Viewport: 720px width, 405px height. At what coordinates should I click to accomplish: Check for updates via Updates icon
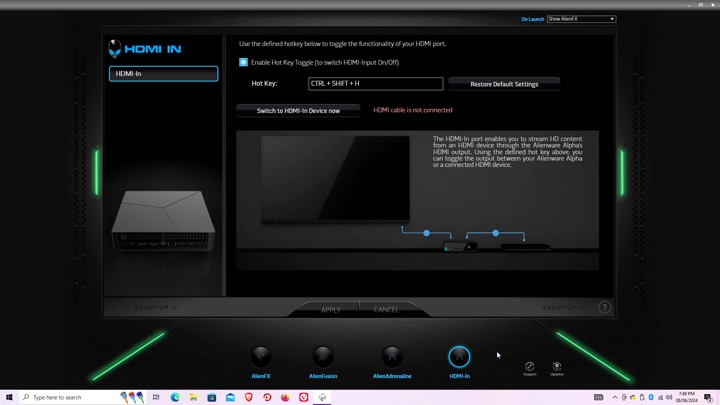pyautogui.click(x=557, y=367)
